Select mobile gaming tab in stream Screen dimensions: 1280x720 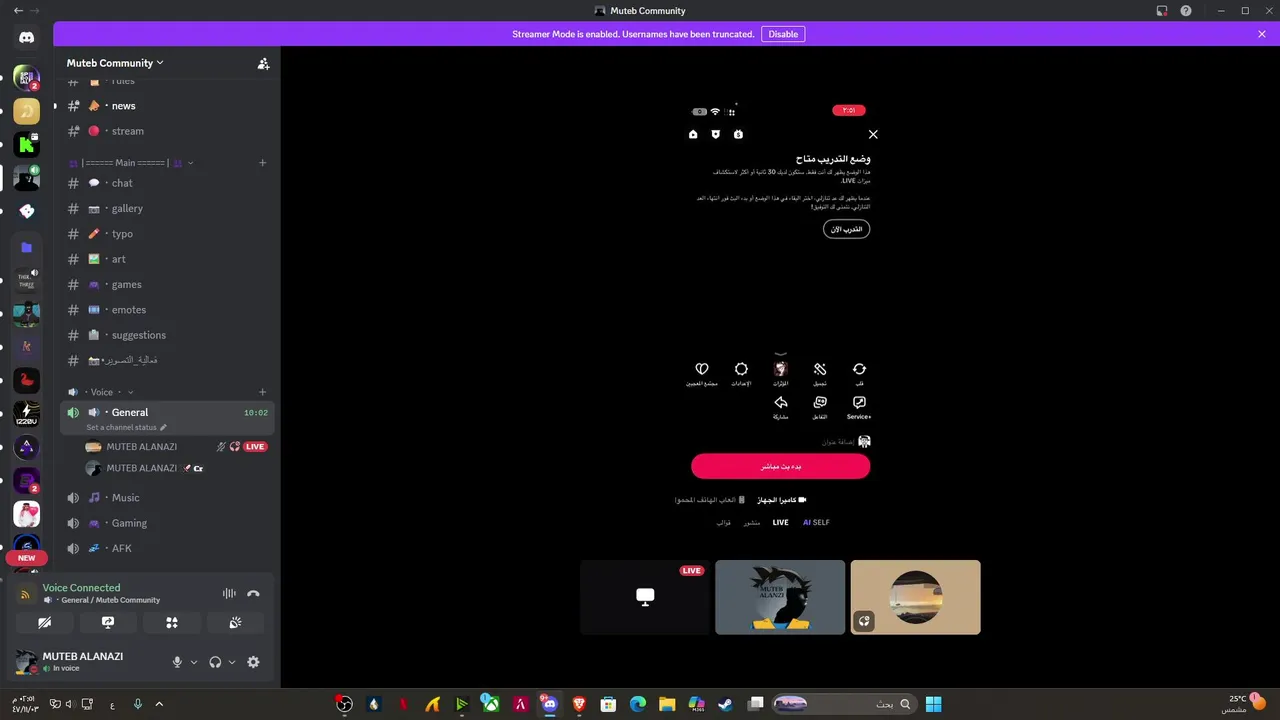click(710, 500)
